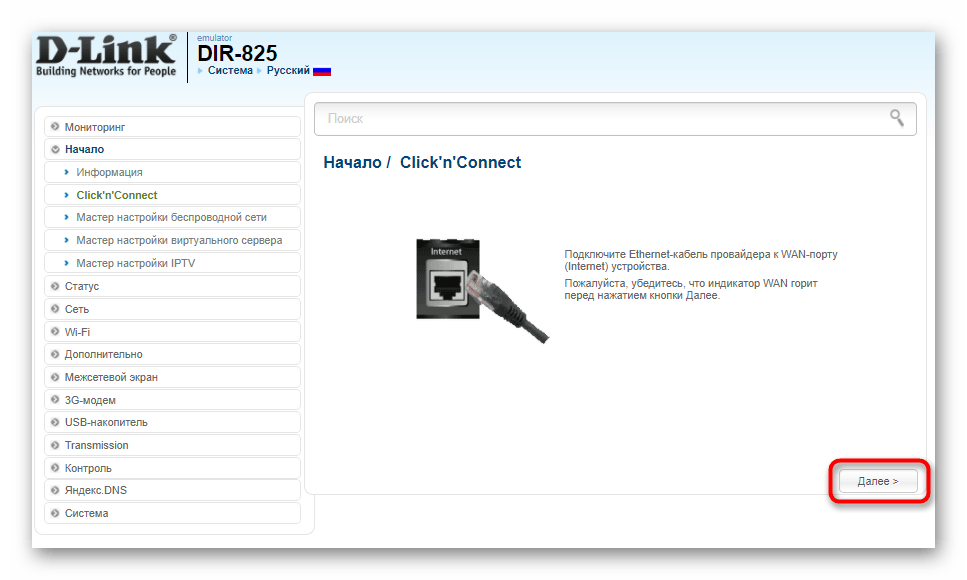967x580 pixels.
Task: Collapse the Начало section
Action: (84, 149)
